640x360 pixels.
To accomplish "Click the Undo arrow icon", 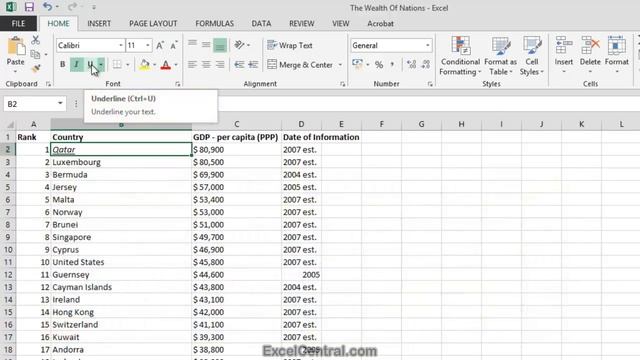I will tap(47, 7).
